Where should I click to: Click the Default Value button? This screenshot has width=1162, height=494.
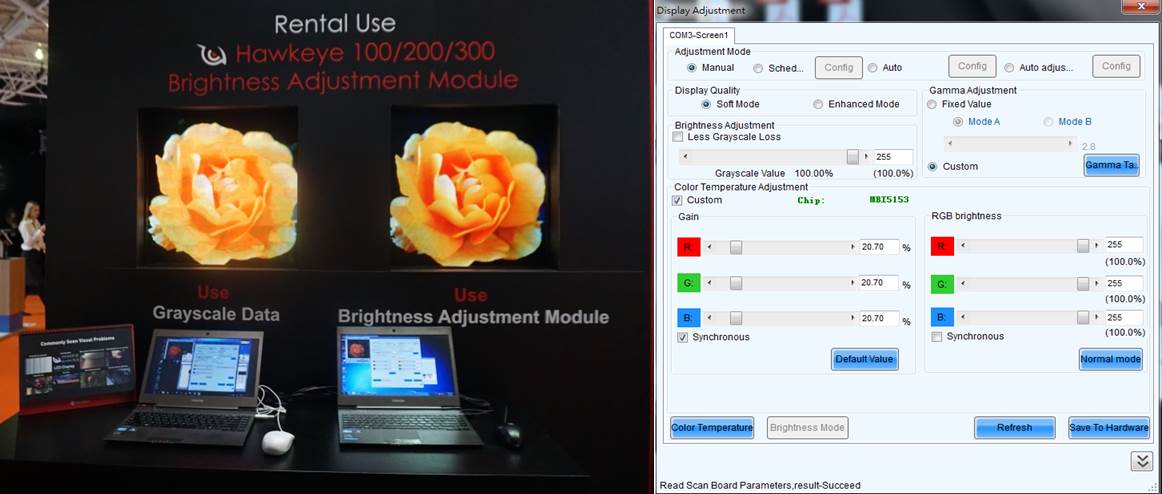point(865,359)
